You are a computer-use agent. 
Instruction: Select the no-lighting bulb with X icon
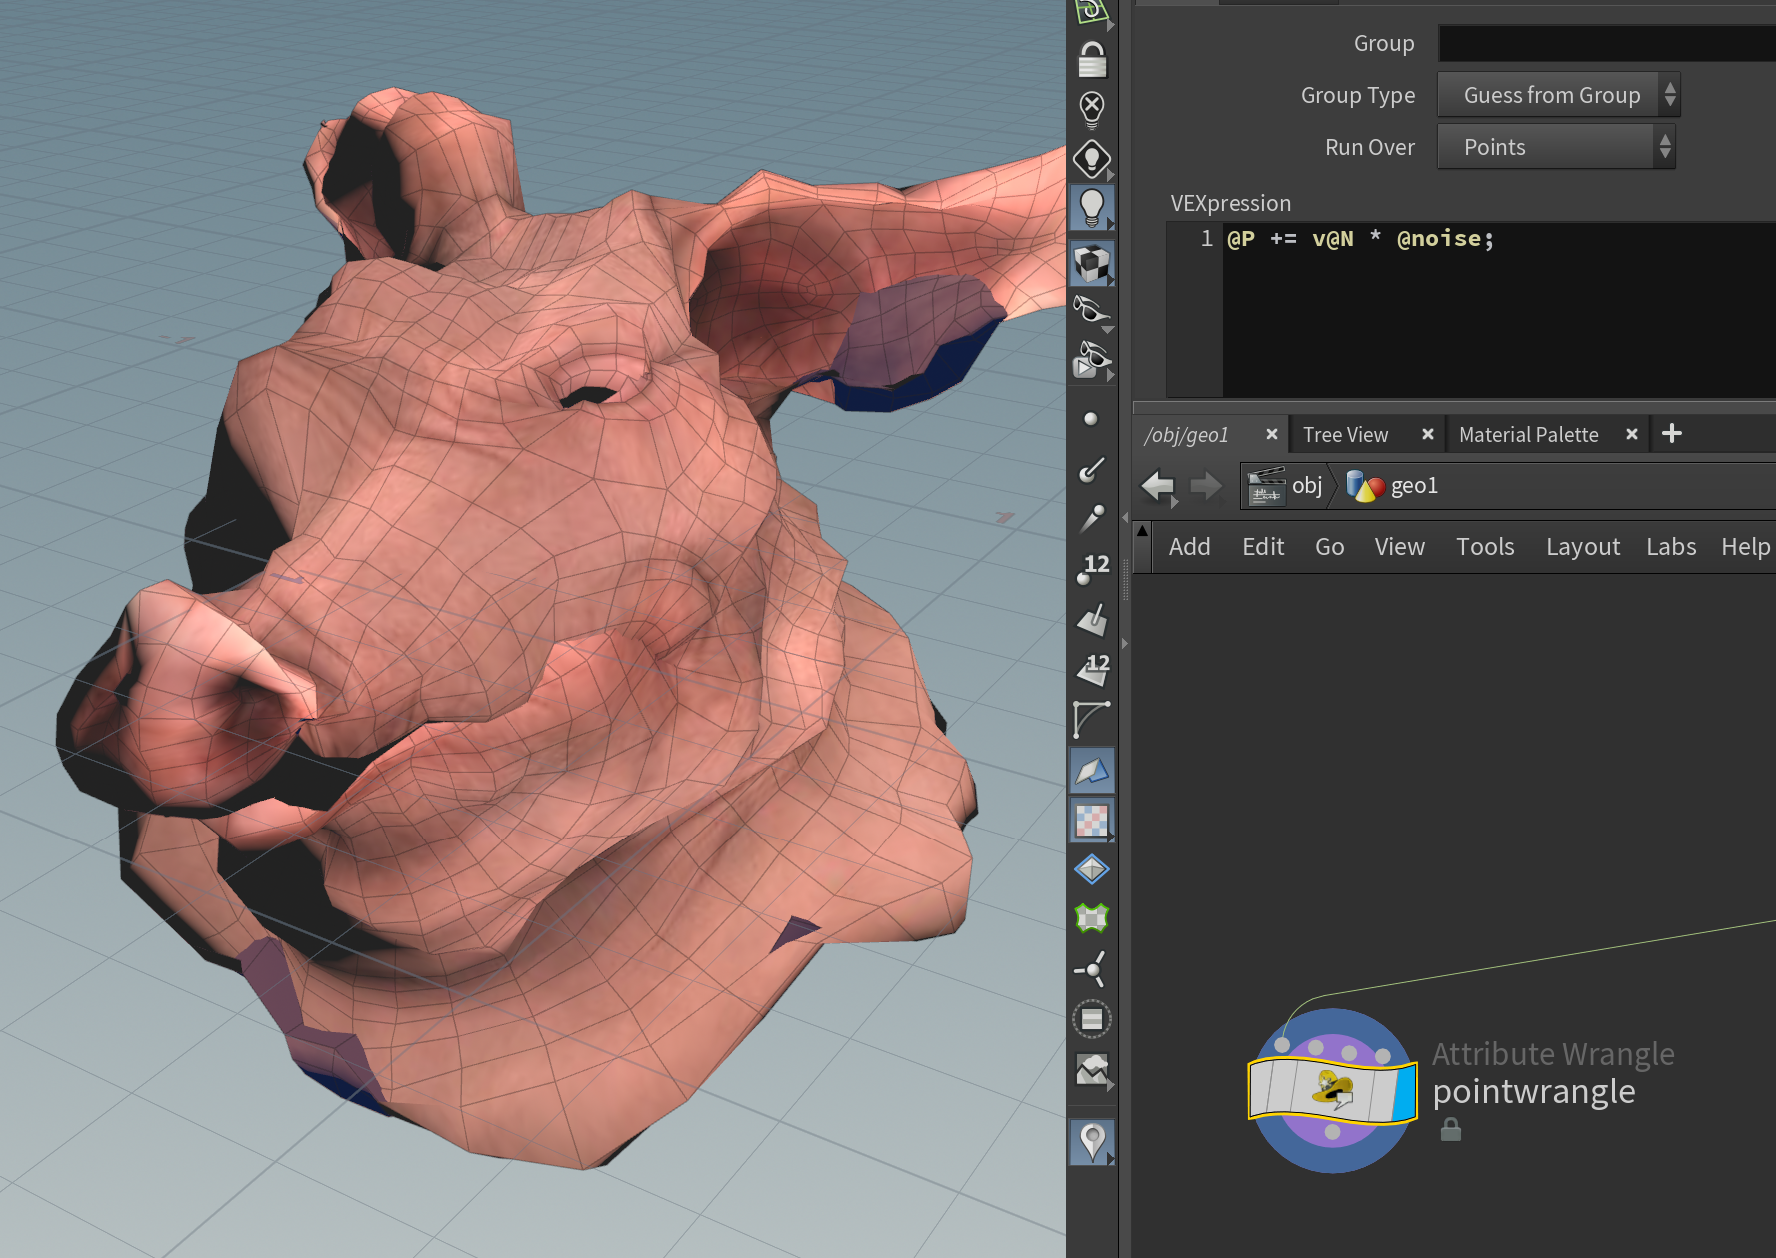pyautogui.click(x=1092, y=108)
